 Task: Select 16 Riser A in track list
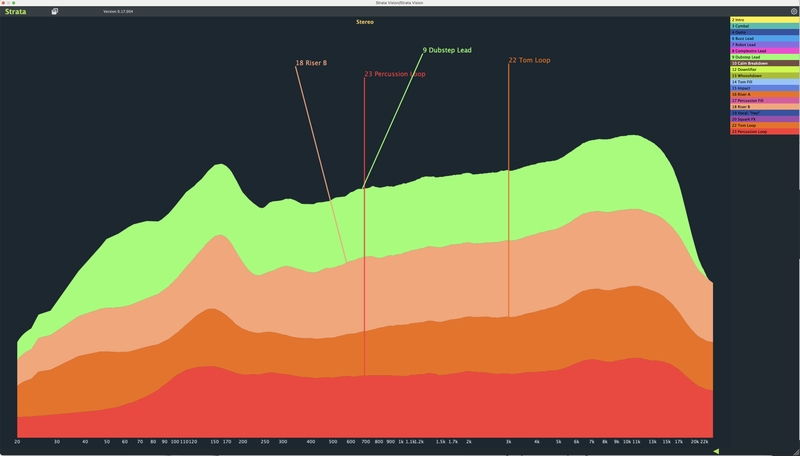pyautogui.click(x=763, y=94)
